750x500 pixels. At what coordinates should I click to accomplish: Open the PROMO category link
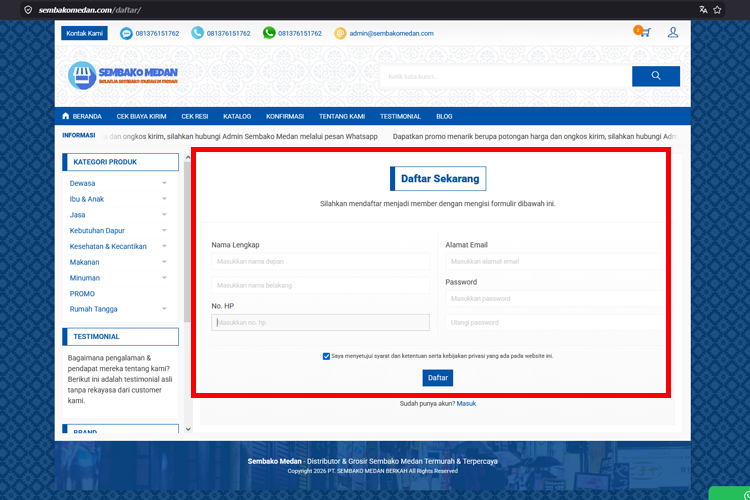click(x=82, y=294)
